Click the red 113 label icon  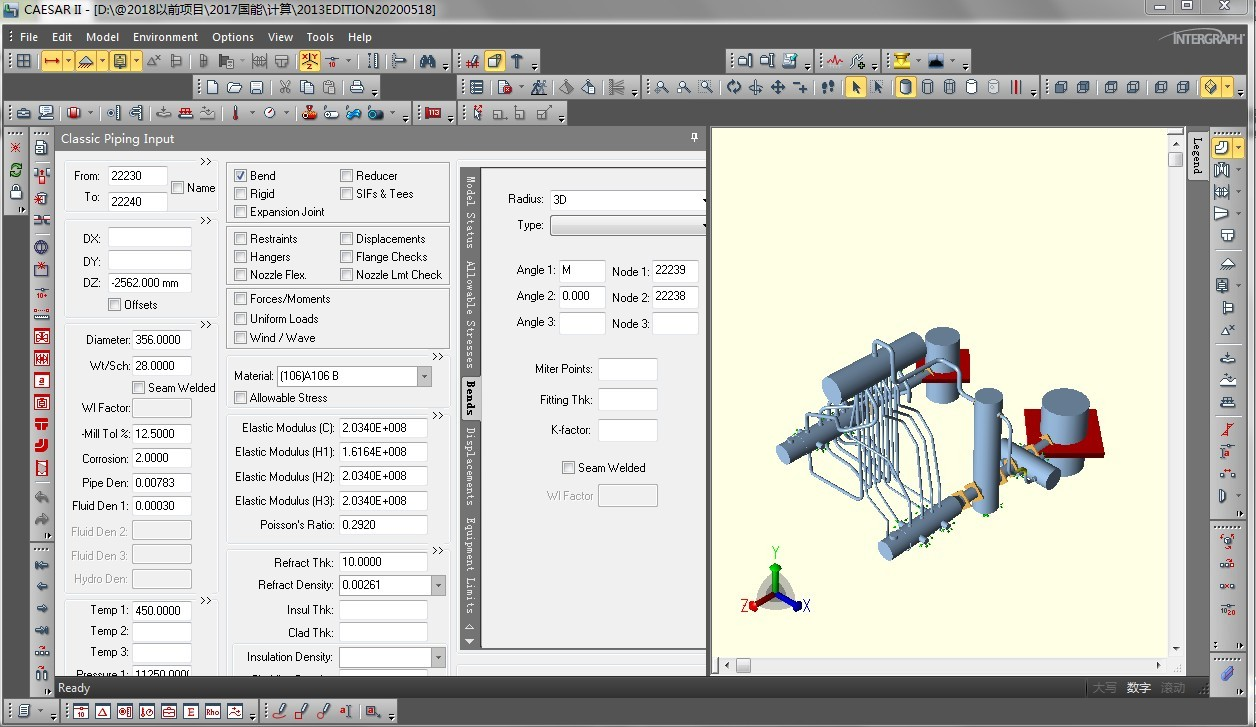point(433,113)
